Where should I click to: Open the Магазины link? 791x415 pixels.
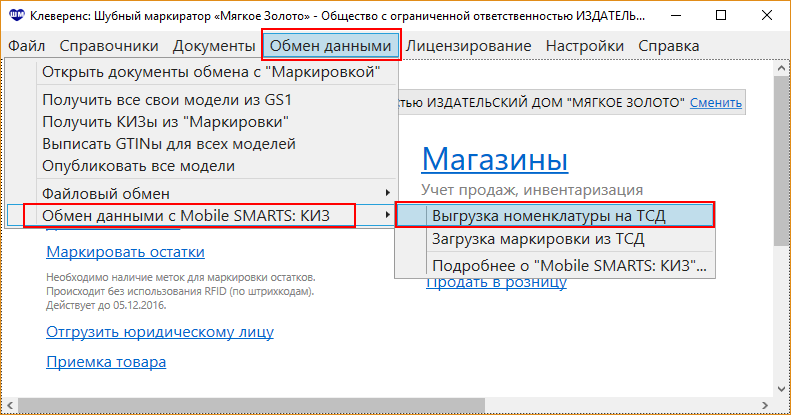[x=495, y=159]
